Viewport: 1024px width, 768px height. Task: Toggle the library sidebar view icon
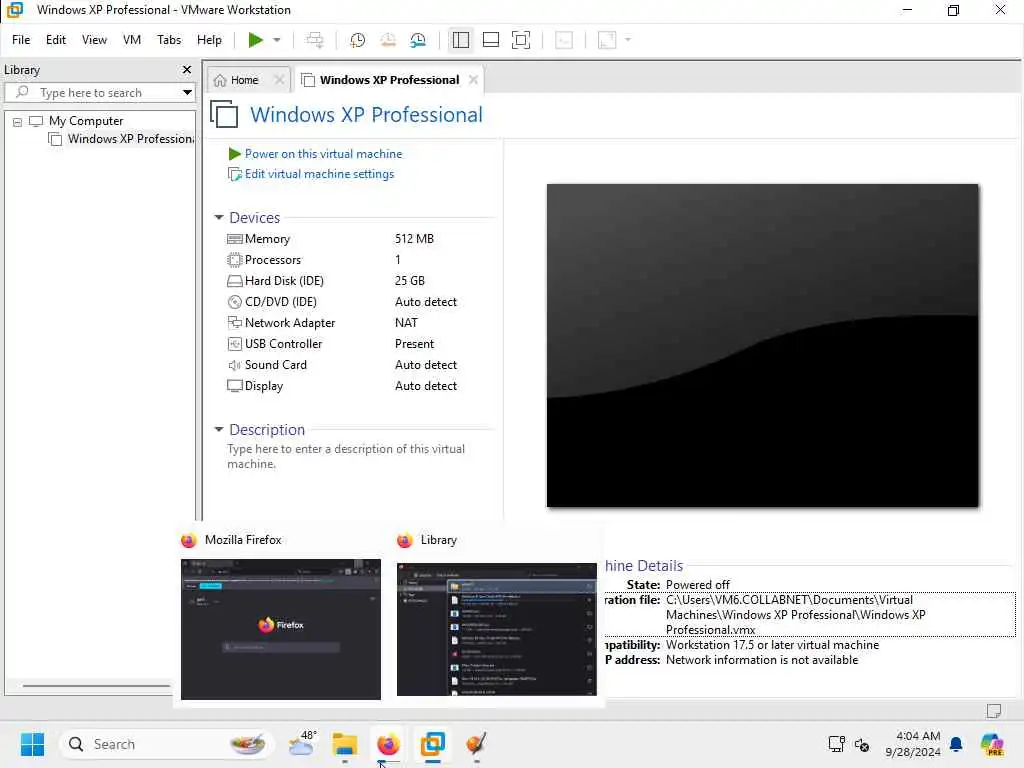(460, 40)
